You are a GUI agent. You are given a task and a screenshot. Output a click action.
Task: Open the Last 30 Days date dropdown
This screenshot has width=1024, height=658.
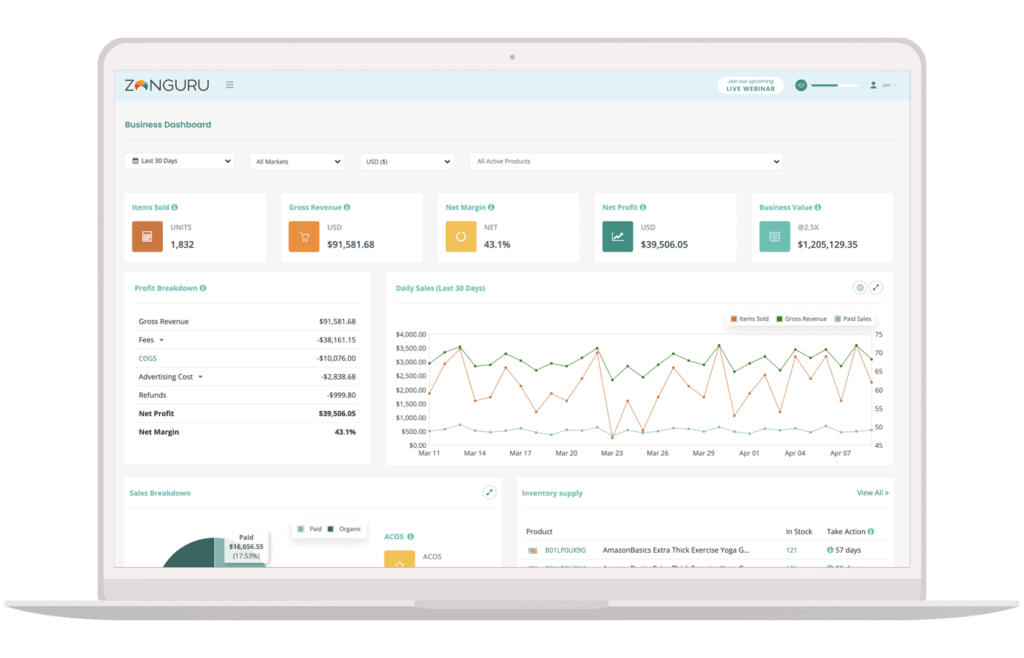click(180, 161)
